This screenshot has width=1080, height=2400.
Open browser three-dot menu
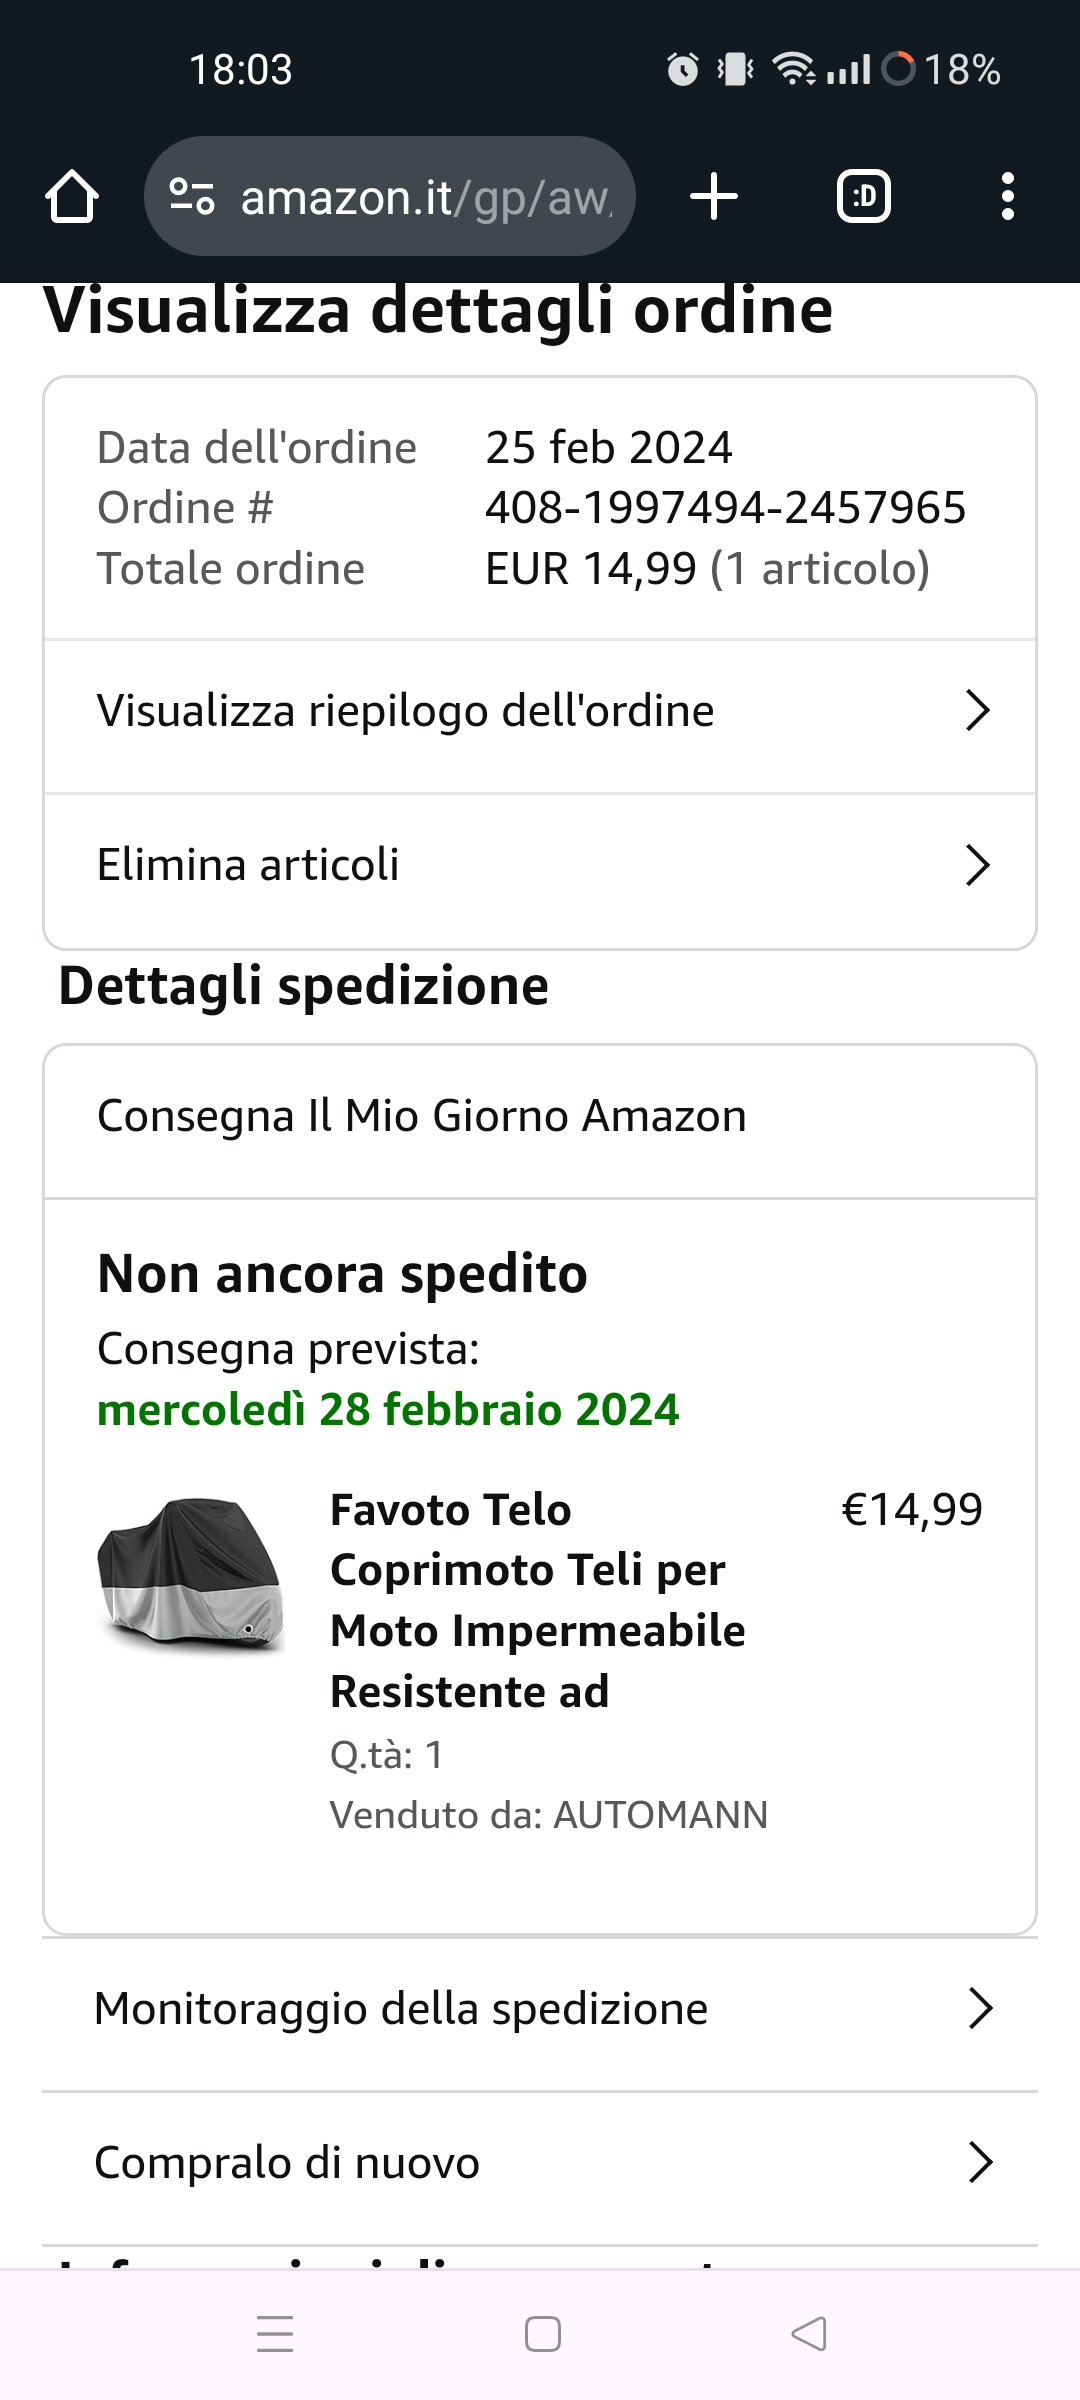coord(1007,196)
